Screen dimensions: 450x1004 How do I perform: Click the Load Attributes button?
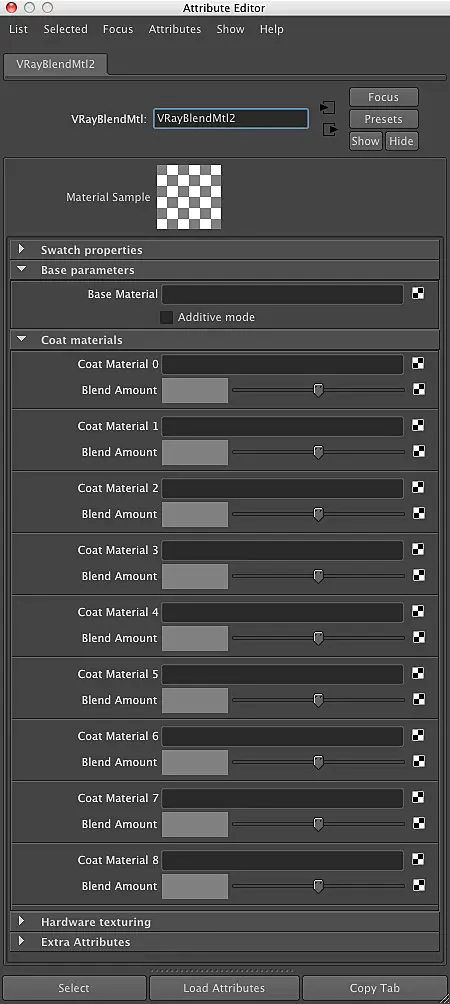click(224, 988)
